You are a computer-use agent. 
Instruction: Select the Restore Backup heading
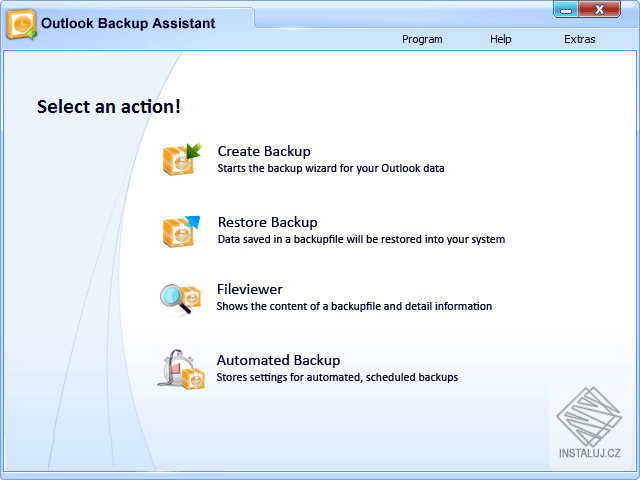(268, 222)
